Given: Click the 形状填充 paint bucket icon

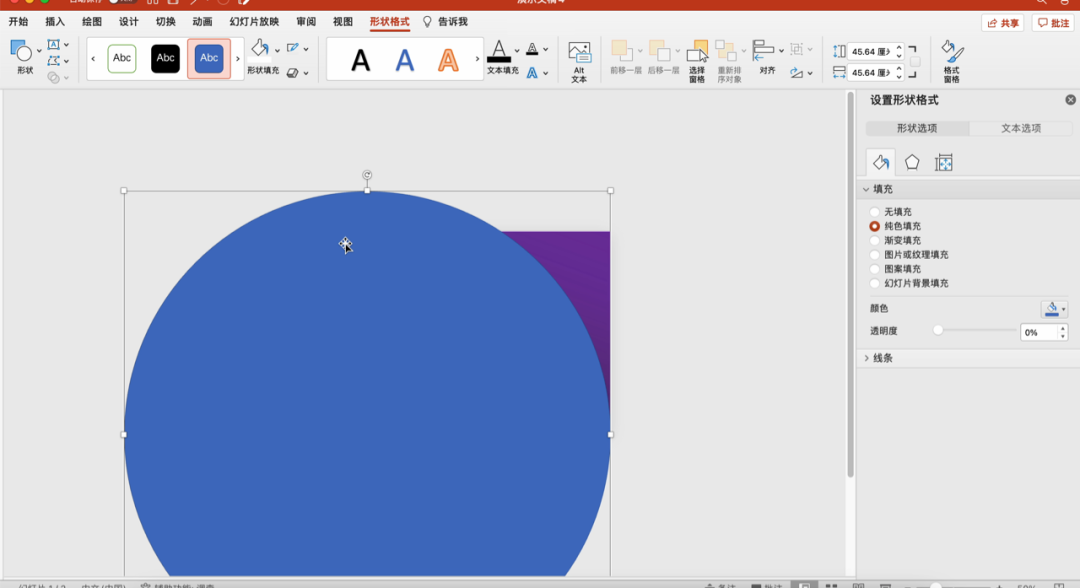Looking at the screenshot, I should [260, 48].
